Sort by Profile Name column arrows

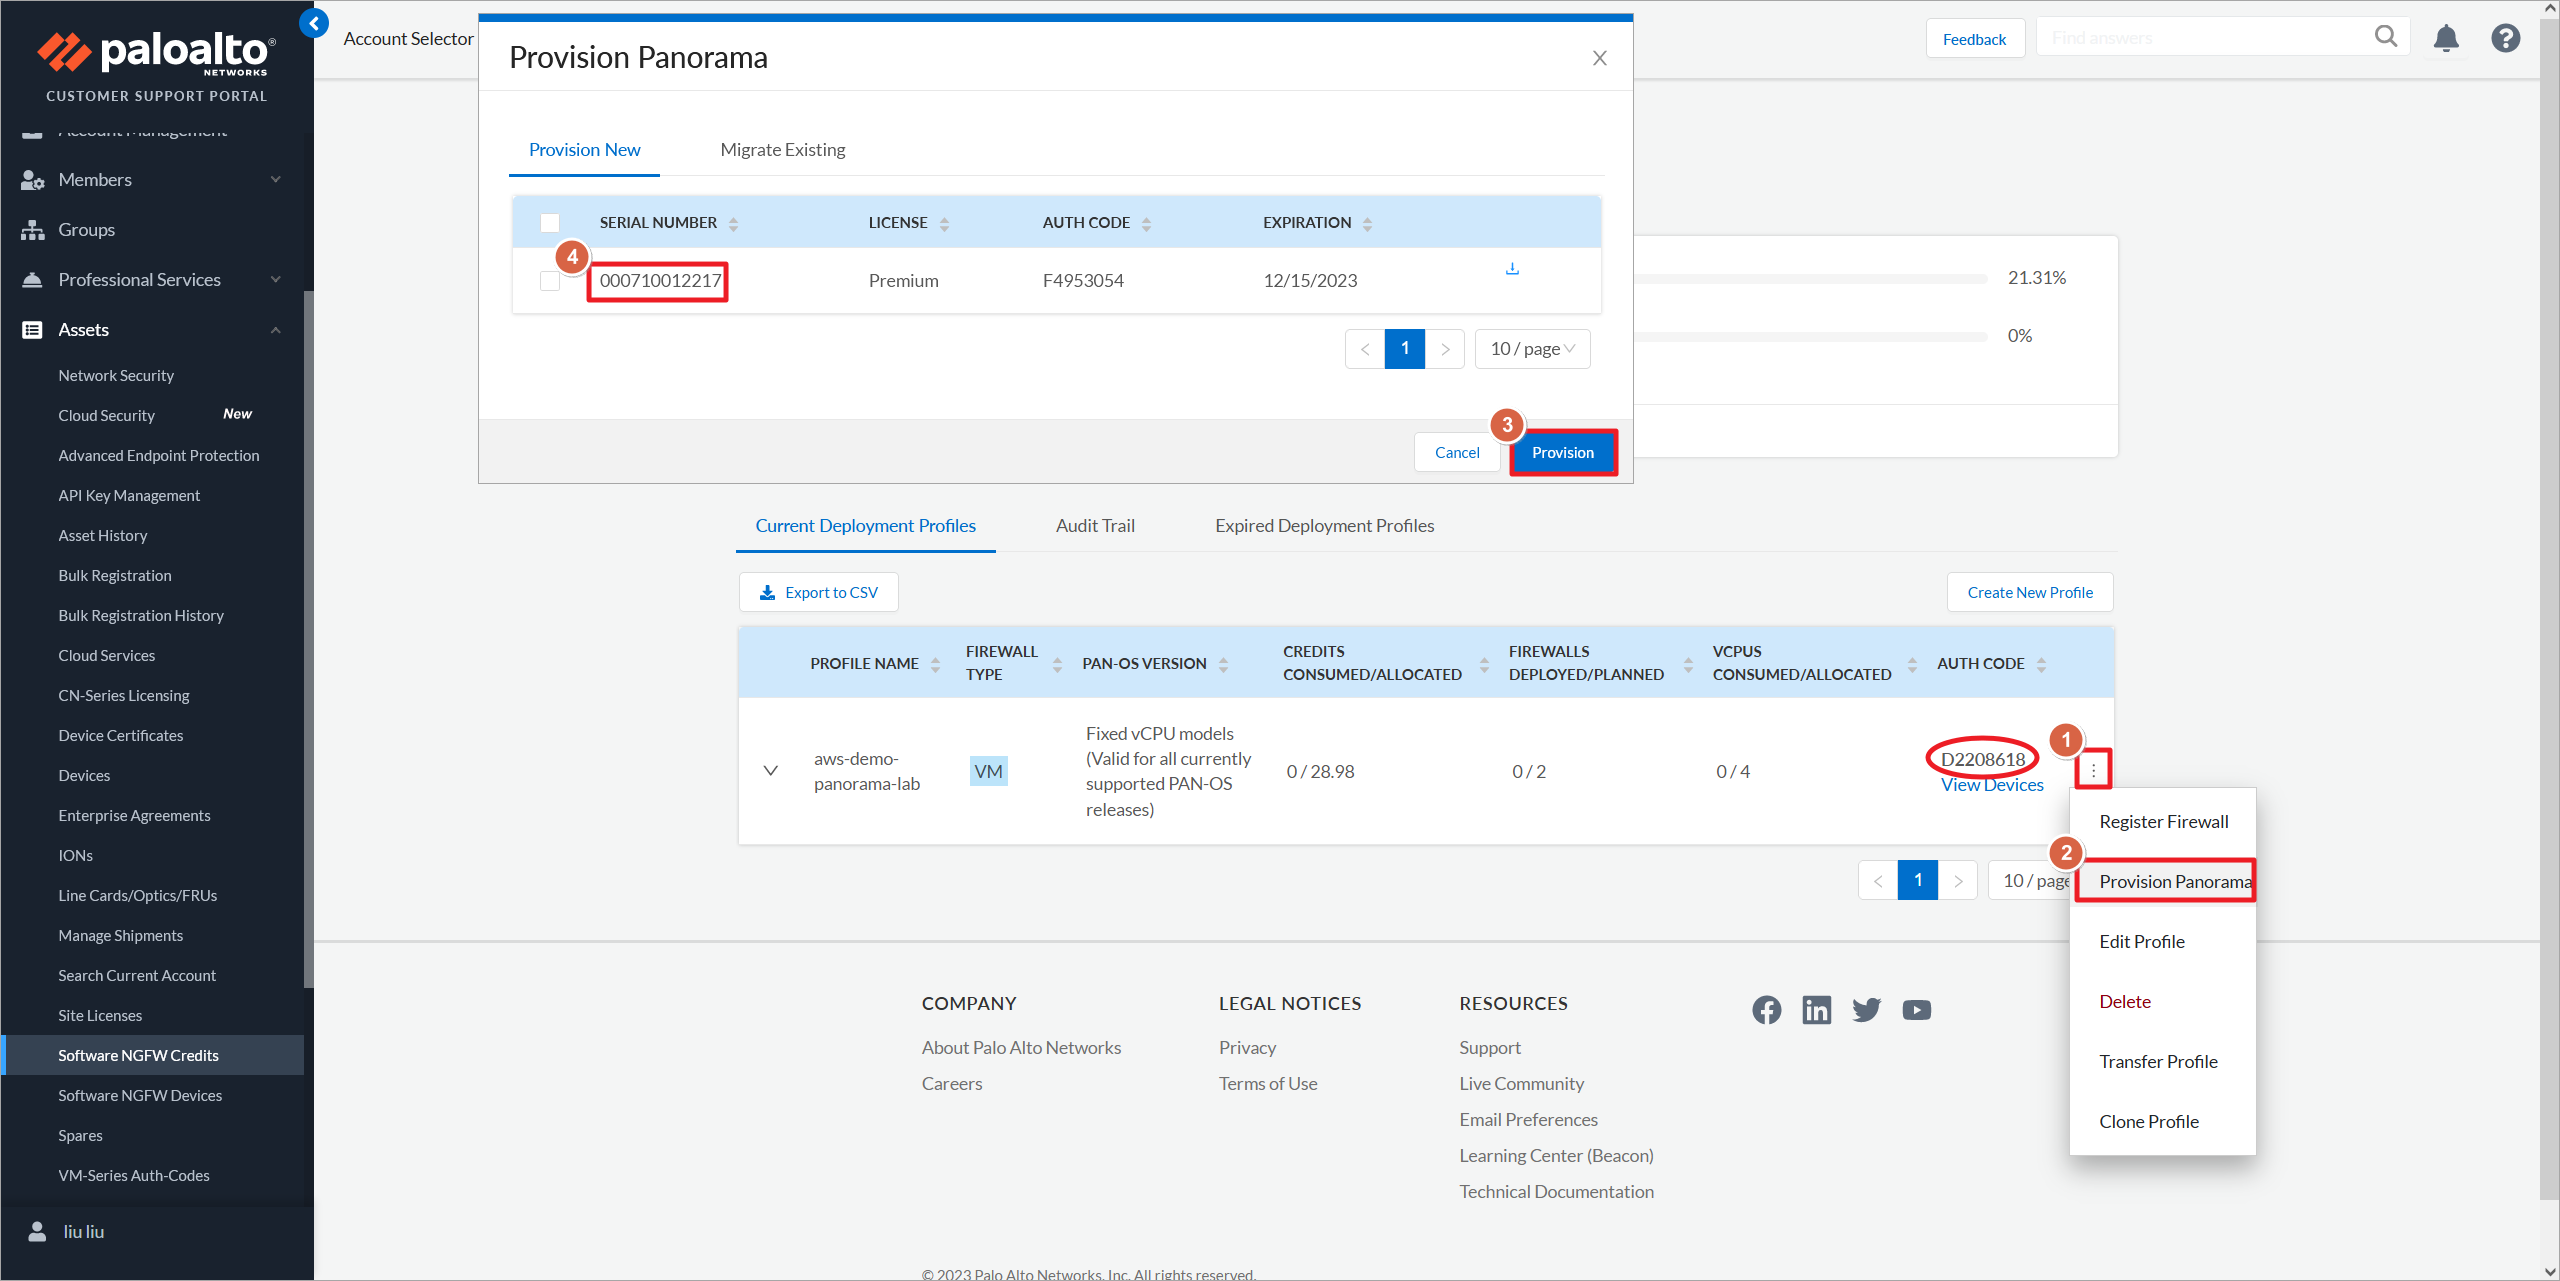click(x=935, y=664)
